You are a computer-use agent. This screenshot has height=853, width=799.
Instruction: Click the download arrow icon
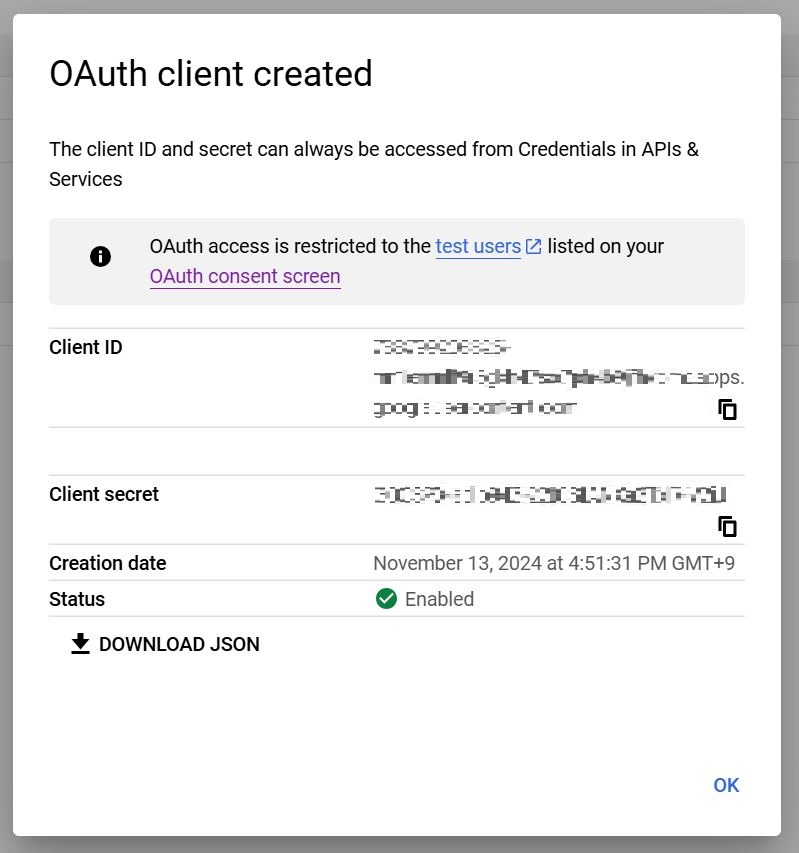(x=80, y=644)
